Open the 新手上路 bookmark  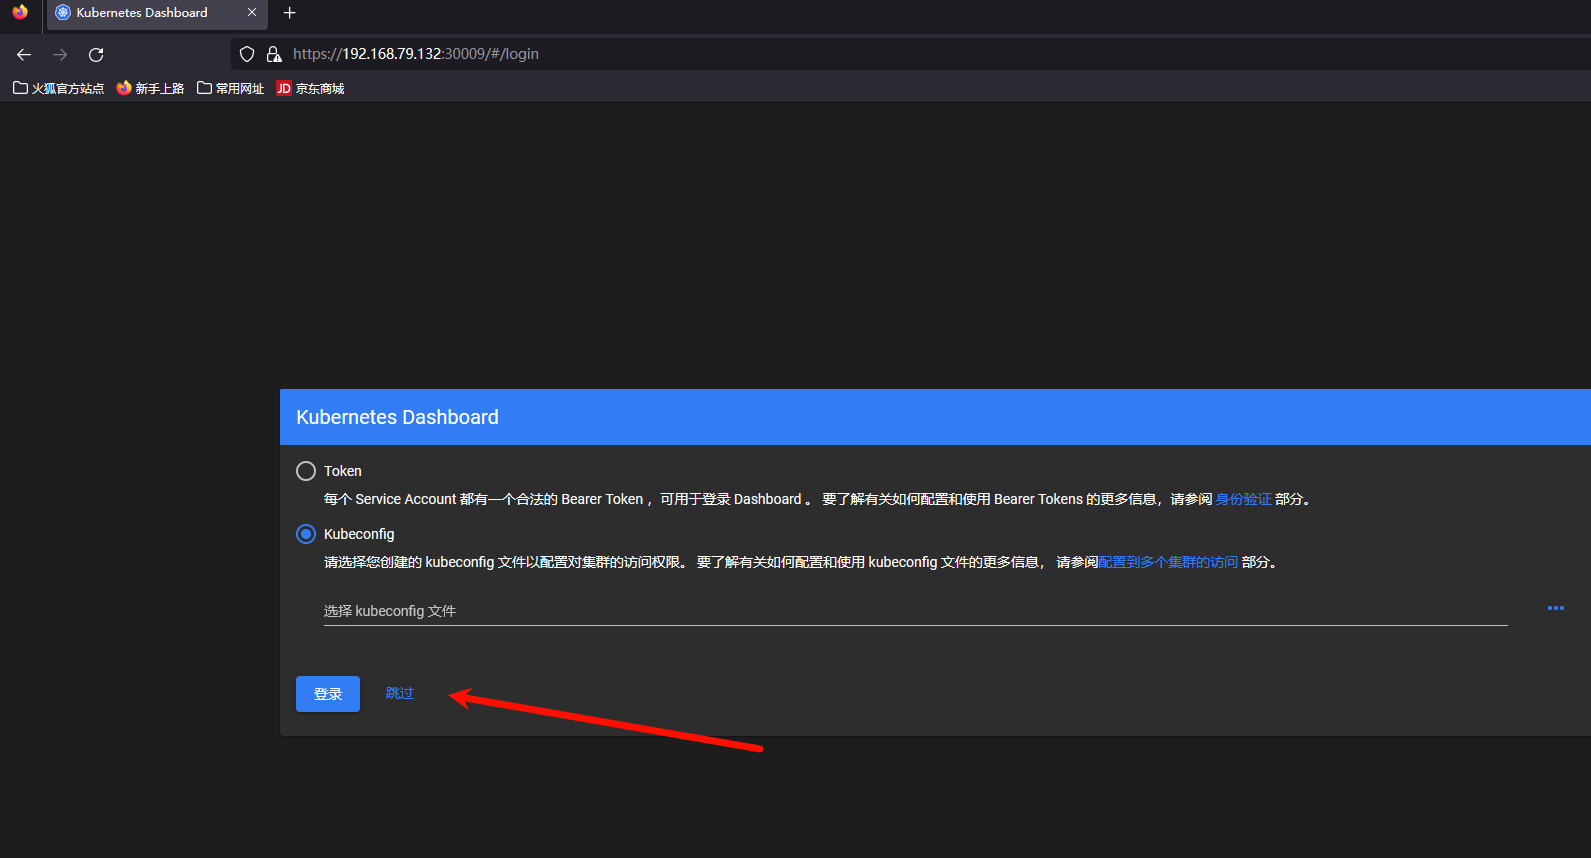pos(150,88)
